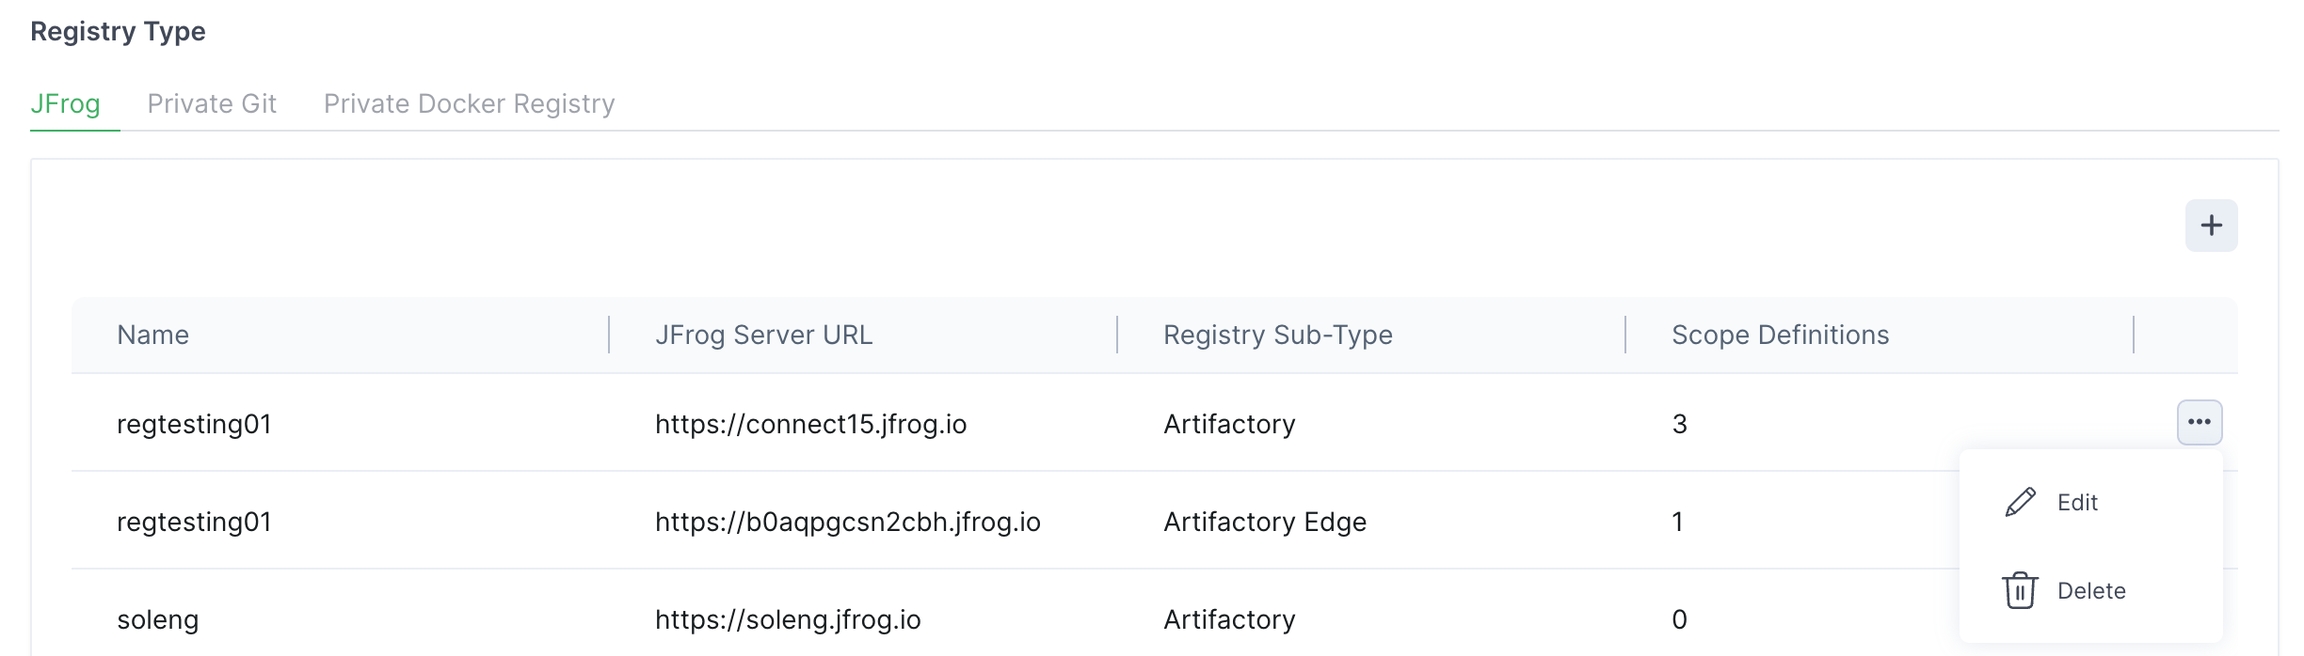
Task: Click the Artifactory Edge sub-type cell
Action: pyautogui.click(x=1264, y=522)
